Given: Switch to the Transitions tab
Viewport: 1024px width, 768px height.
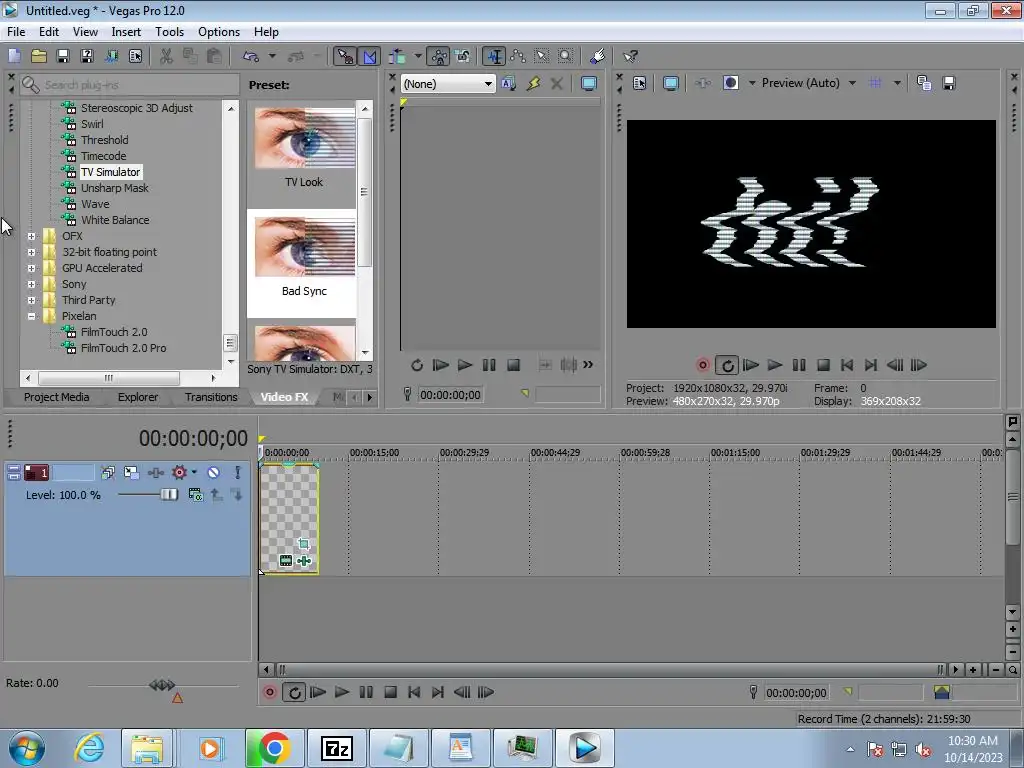Looking at the screenshot, I should (x=211, y=397).
